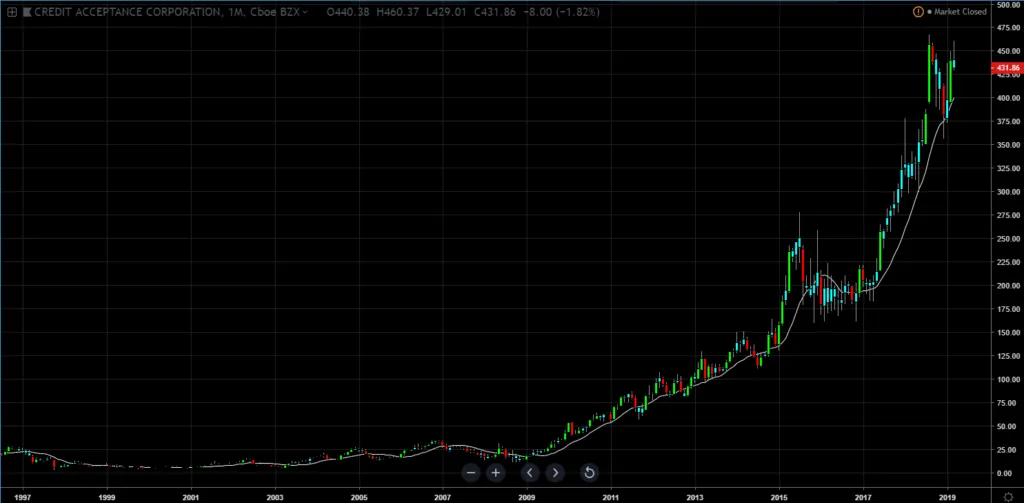
Task: Reset the chart view with circular arrow
Action: (x=588, y=472)
